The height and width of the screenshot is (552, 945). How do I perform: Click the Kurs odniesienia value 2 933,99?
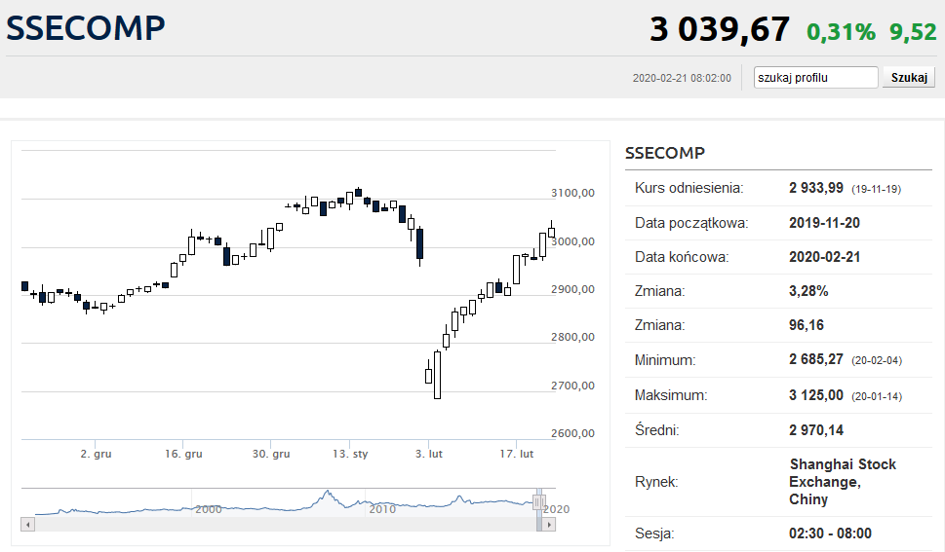click(816, 188)
